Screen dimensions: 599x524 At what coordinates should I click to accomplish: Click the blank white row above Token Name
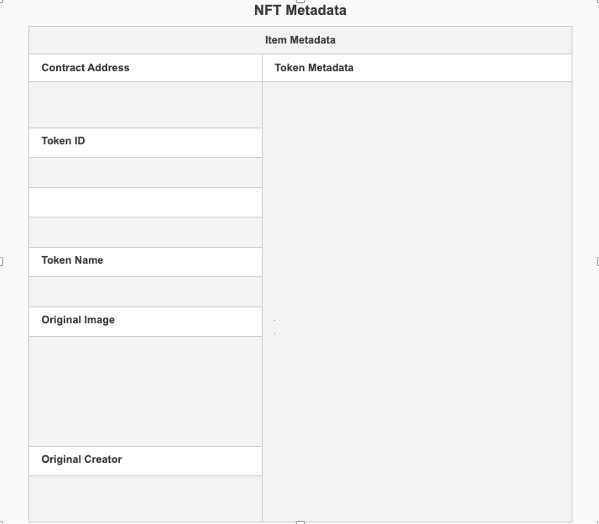tap(146, 202)
